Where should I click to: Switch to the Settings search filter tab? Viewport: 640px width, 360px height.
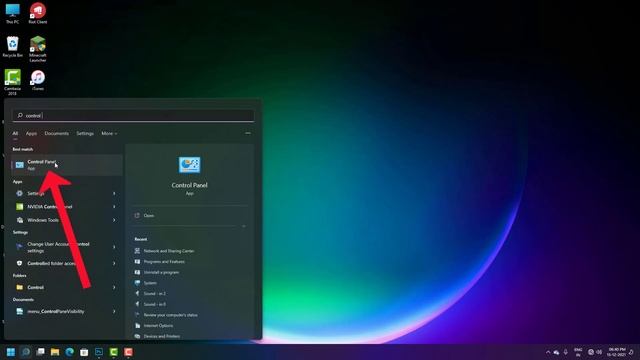(85, 133)
